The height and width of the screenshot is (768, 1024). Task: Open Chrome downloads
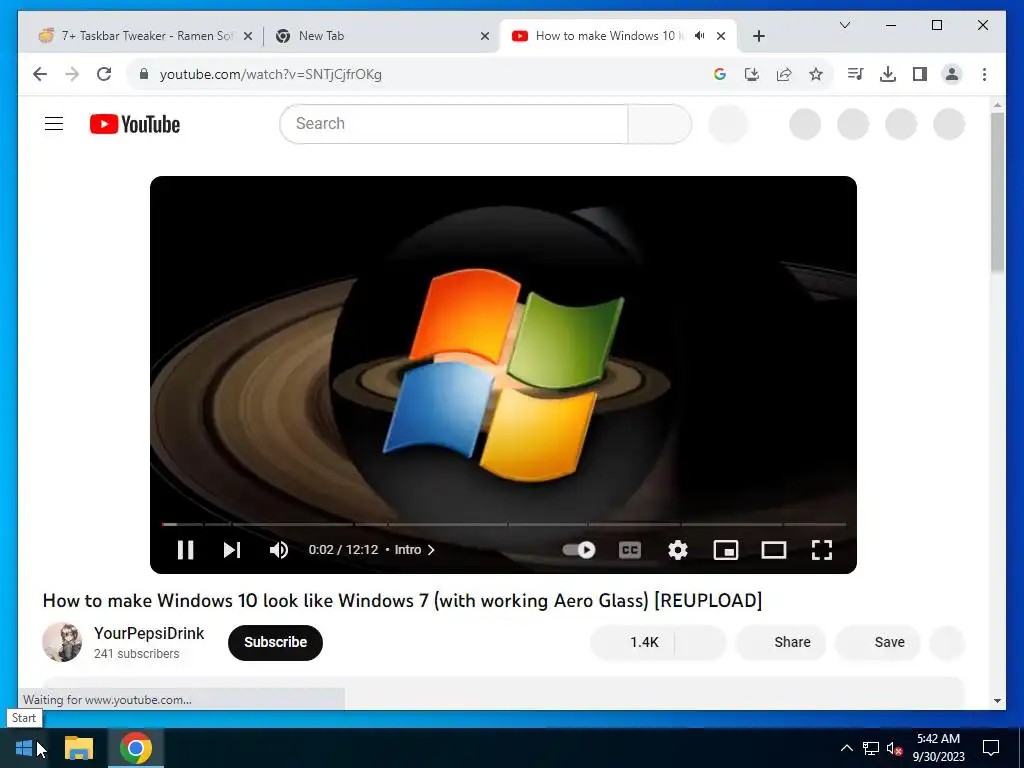tap(888, 74)
